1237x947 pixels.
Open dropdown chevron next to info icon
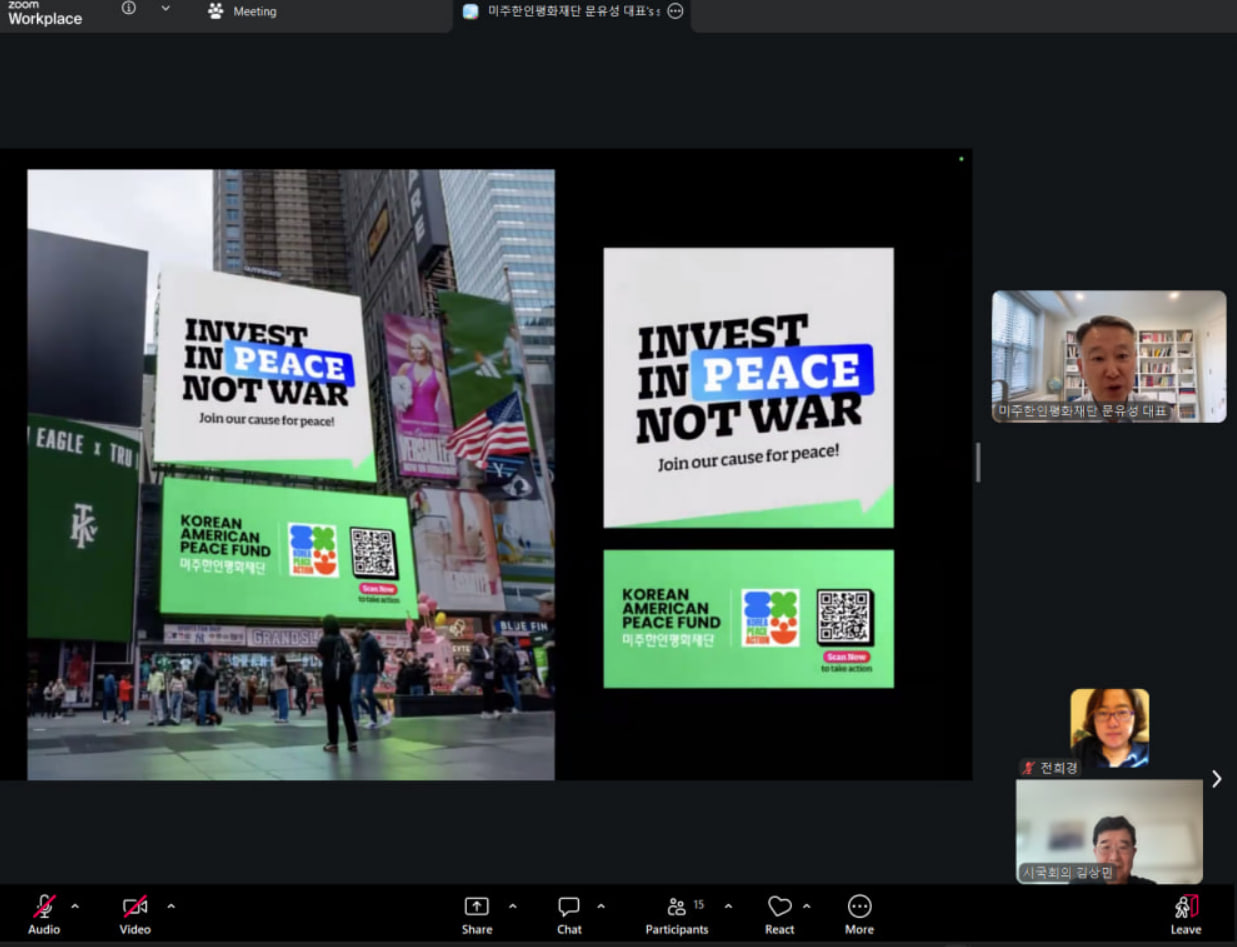click(166, 8)
